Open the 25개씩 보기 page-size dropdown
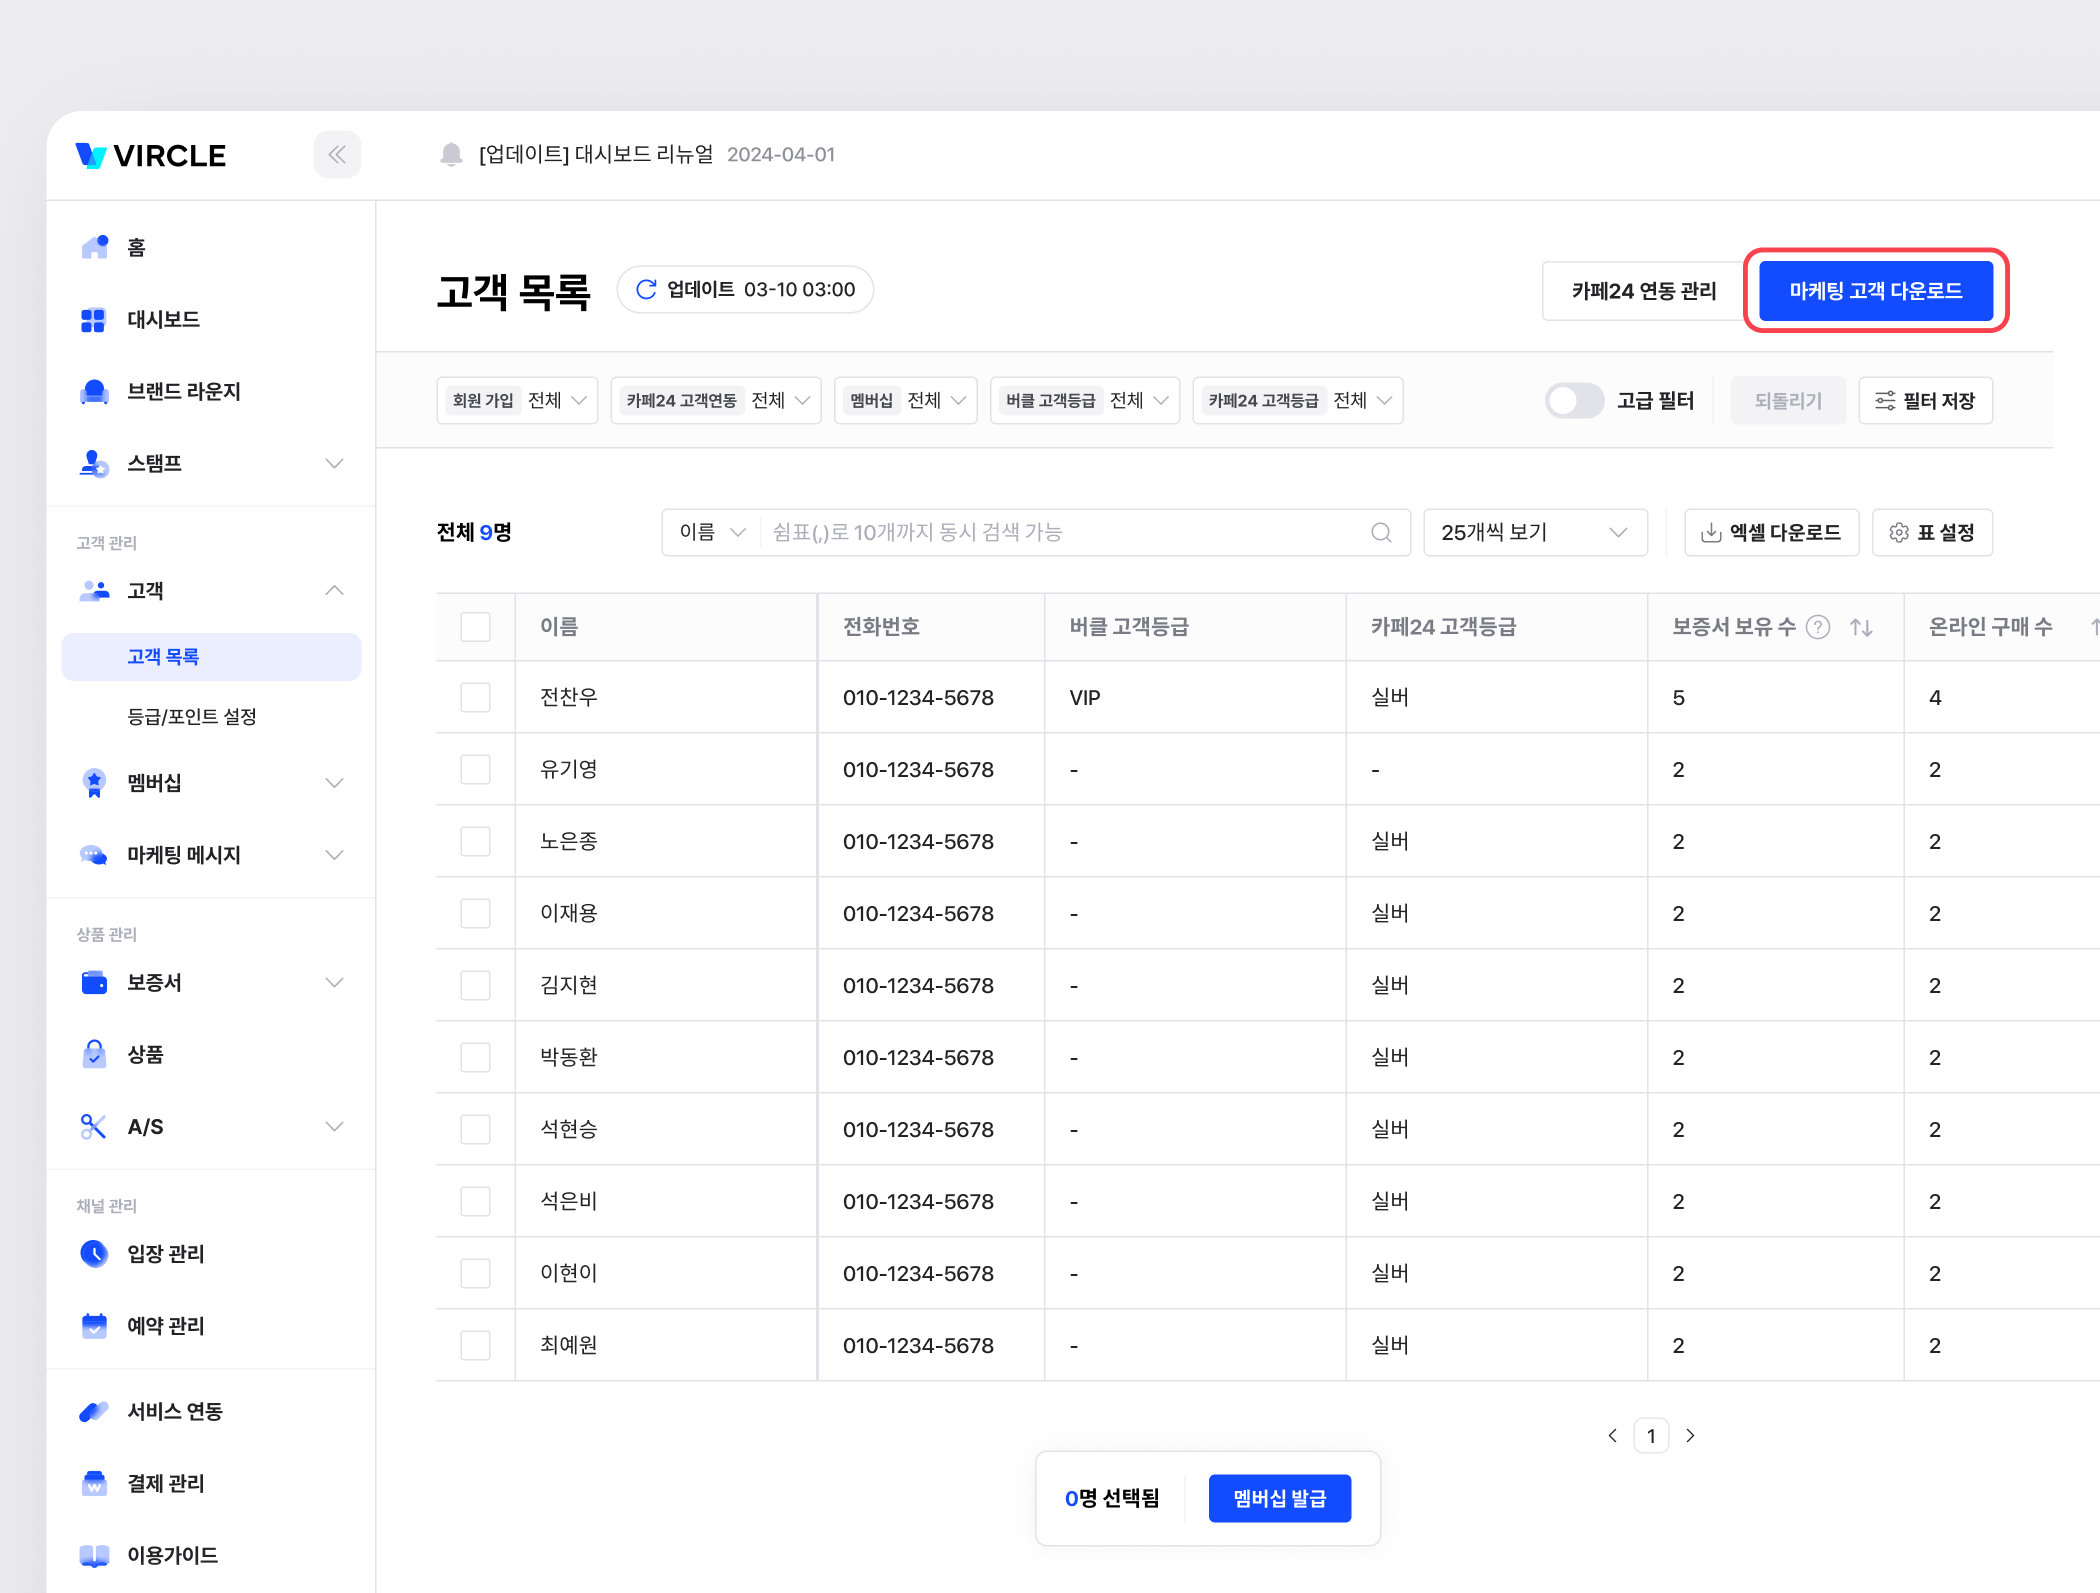 click(1535, 532)
